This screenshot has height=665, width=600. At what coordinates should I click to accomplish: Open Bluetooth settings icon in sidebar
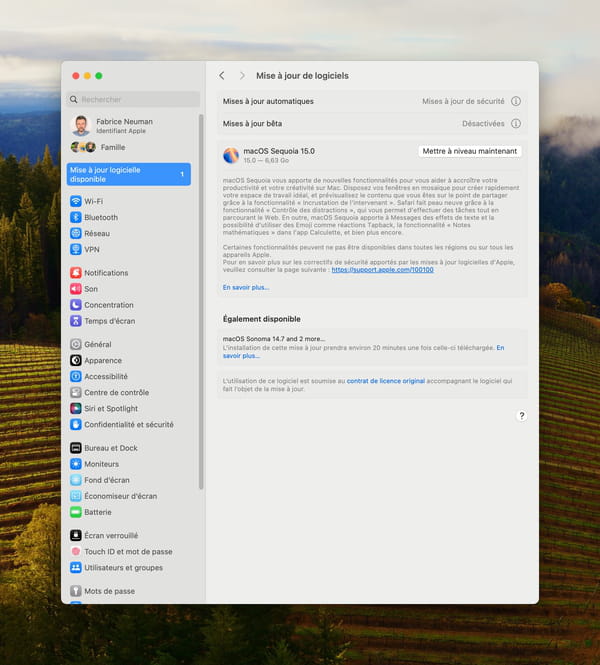pyautogui.click(x=75, y=217)
